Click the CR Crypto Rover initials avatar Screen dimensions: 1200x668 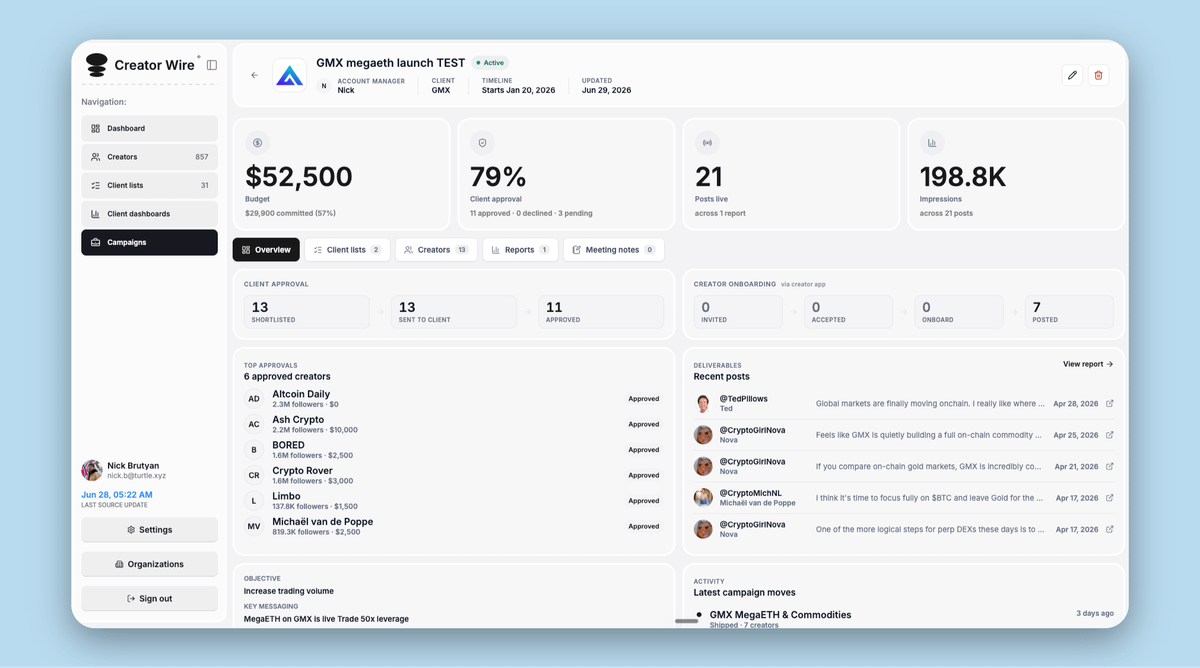point(254,475)
